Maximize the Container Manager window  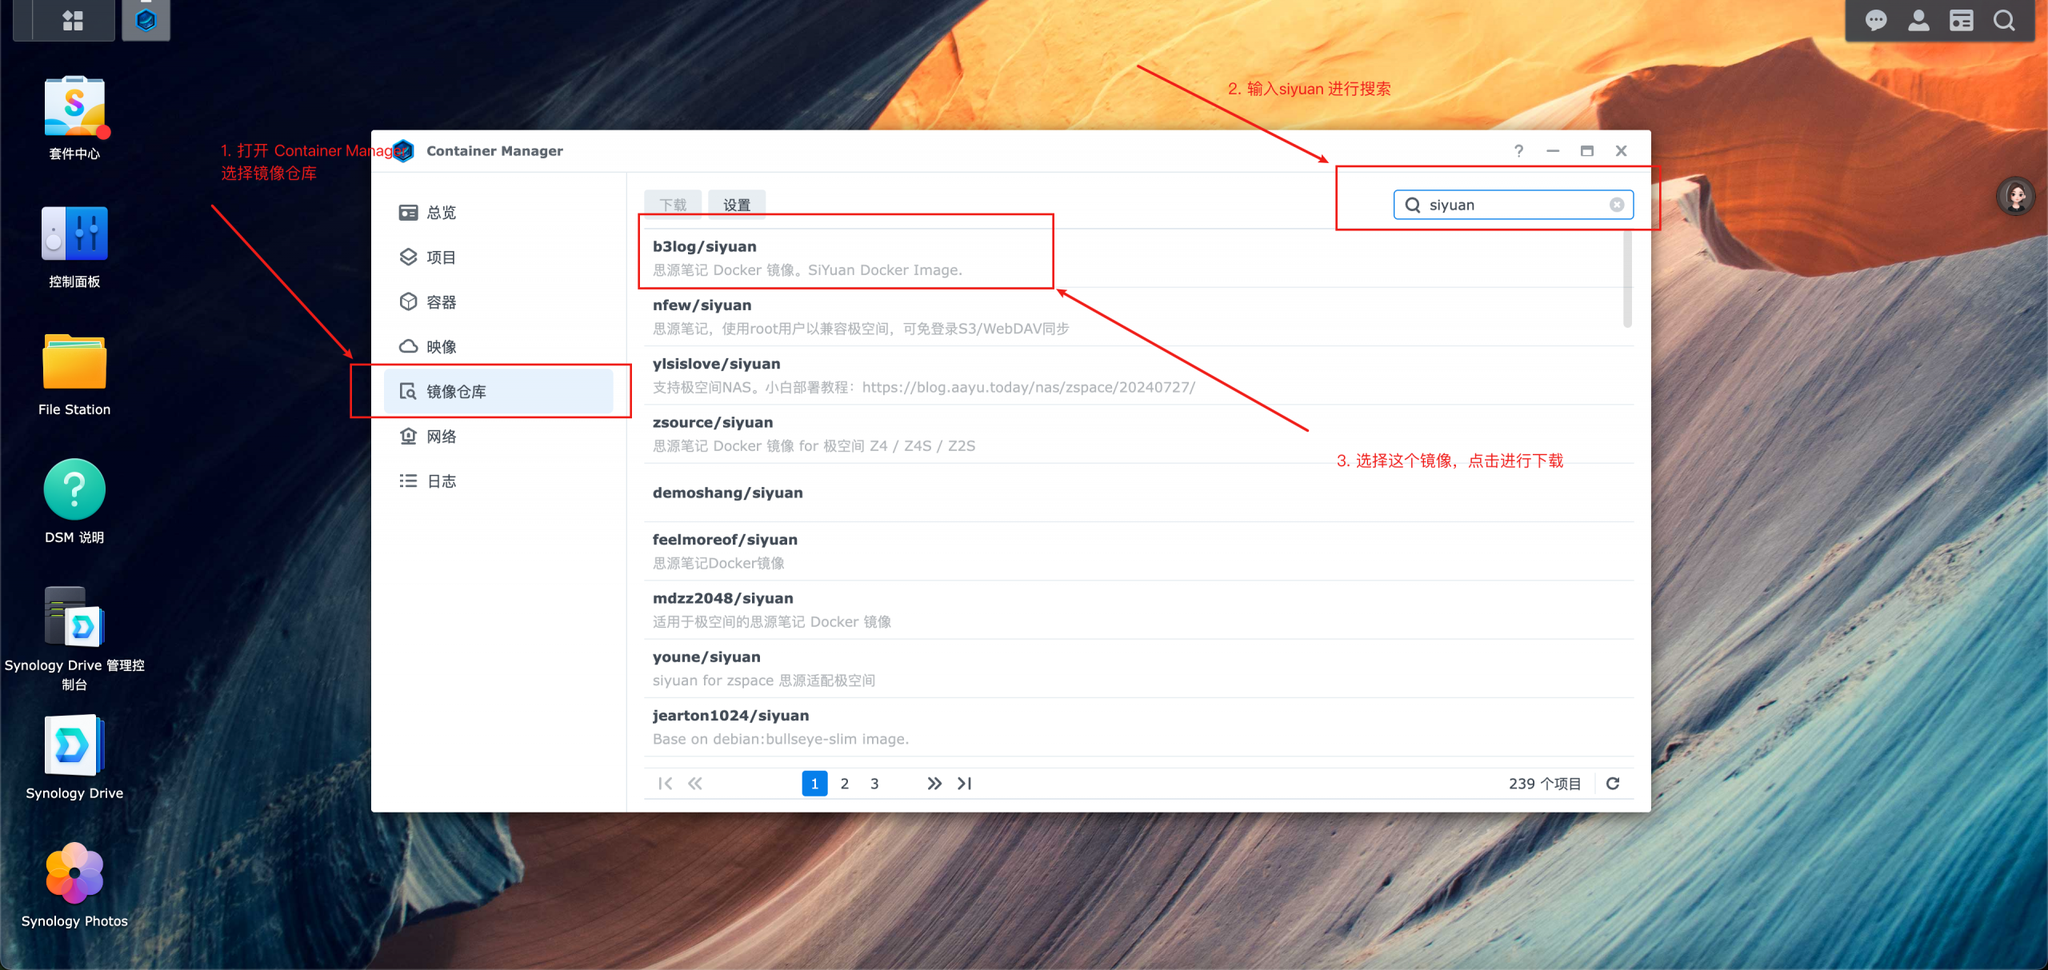click(x=1587, y=151)
